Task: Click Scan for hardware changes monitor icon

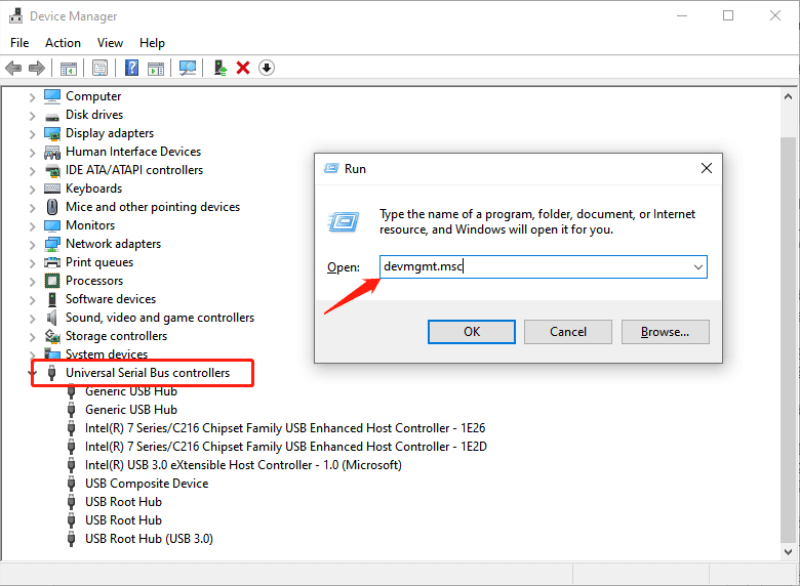Action: 187,68
